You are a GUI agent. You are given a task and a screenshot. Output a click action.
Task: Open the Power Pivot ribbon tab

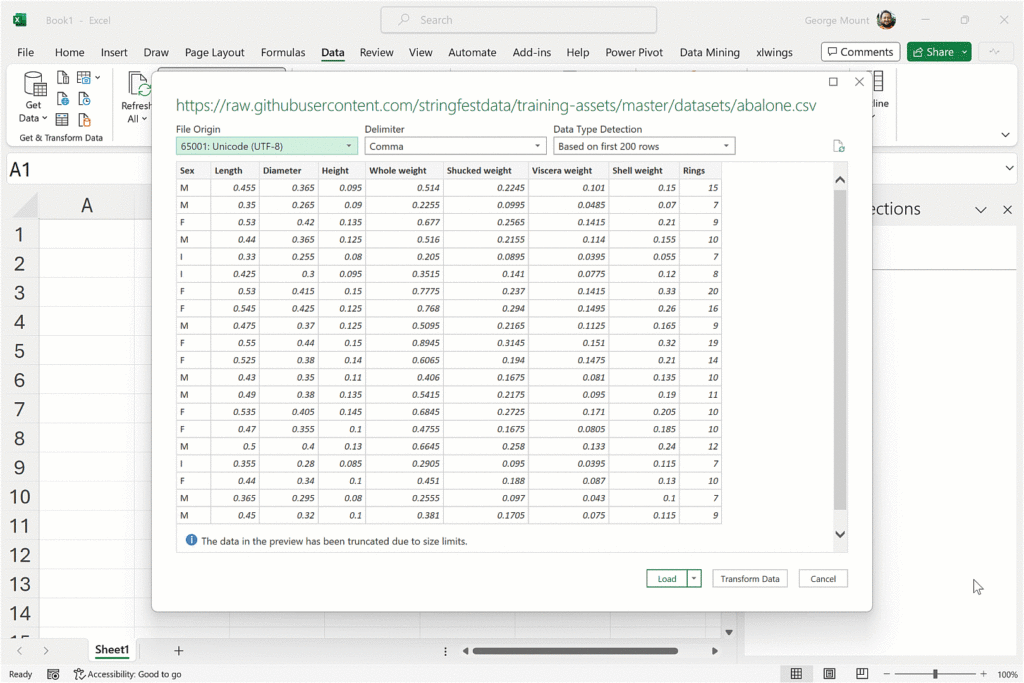click(634, 52)
